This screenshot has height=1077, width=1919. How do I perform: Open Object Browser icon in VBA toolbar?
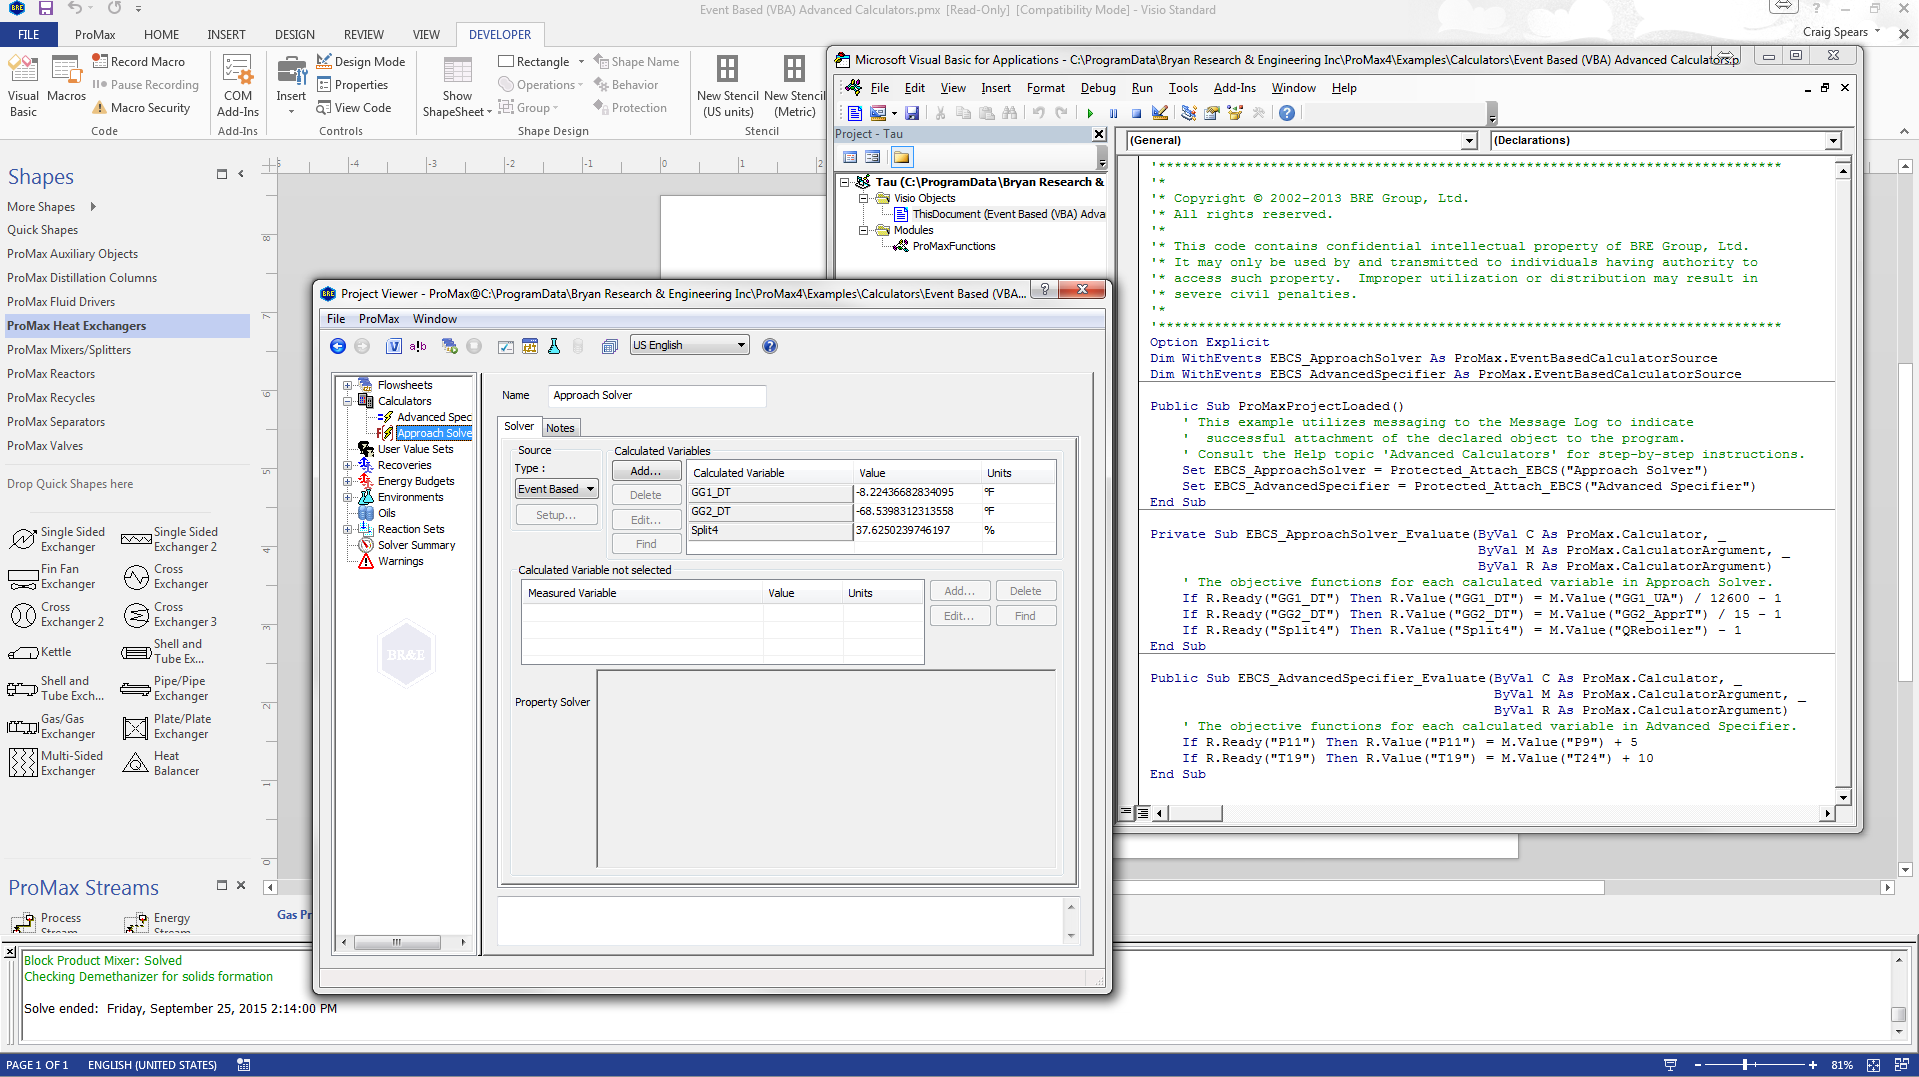[1235, 113]
